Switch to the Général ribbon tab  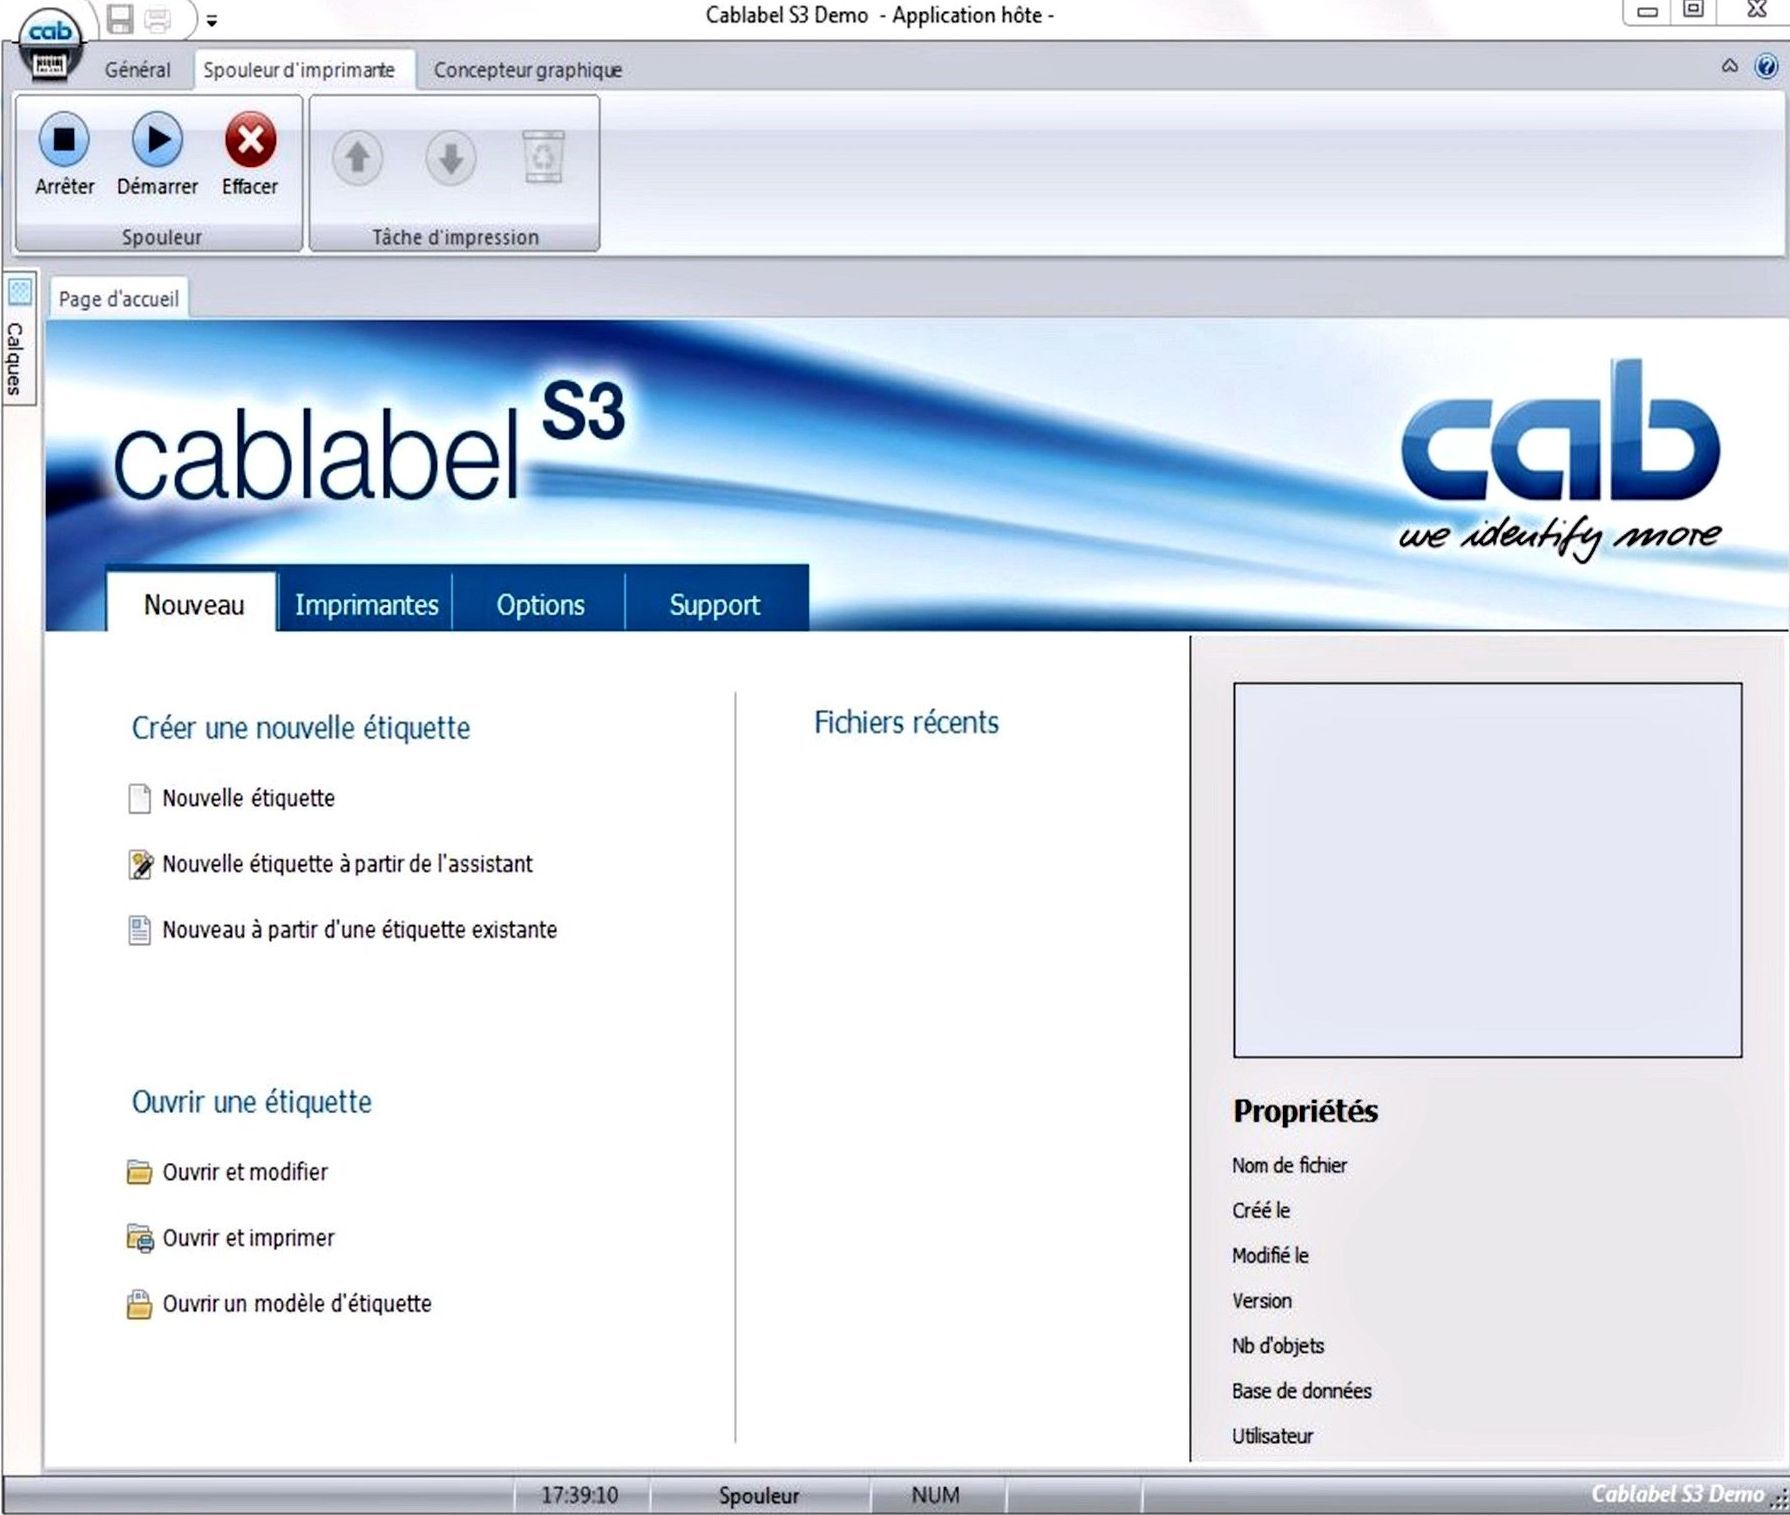click(138, 70)
